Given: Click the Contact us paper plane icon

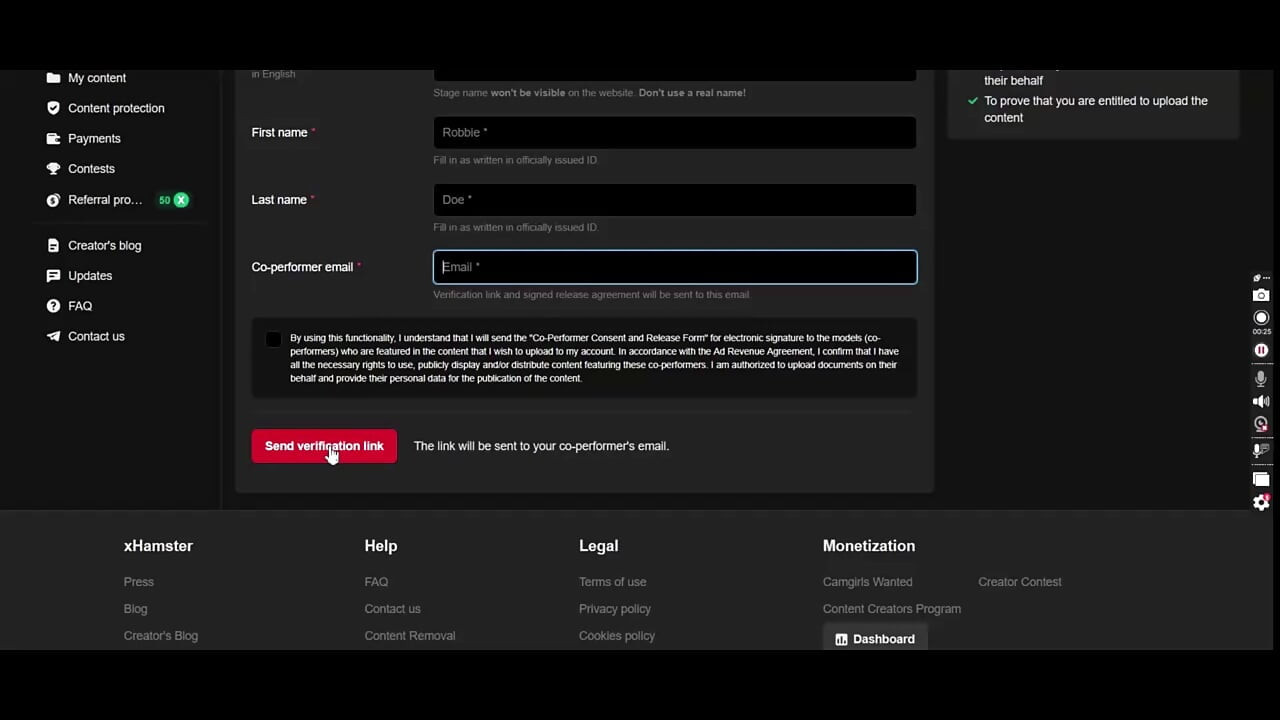Looking at the screenshot, I should 53,336.
